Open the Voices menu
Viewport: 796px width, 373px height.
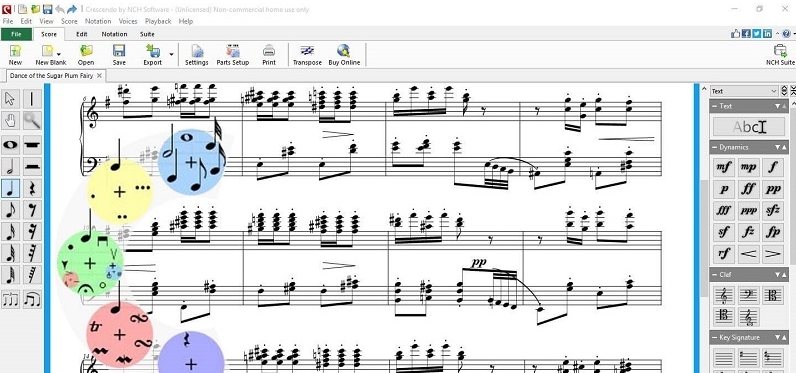point(128,21)
